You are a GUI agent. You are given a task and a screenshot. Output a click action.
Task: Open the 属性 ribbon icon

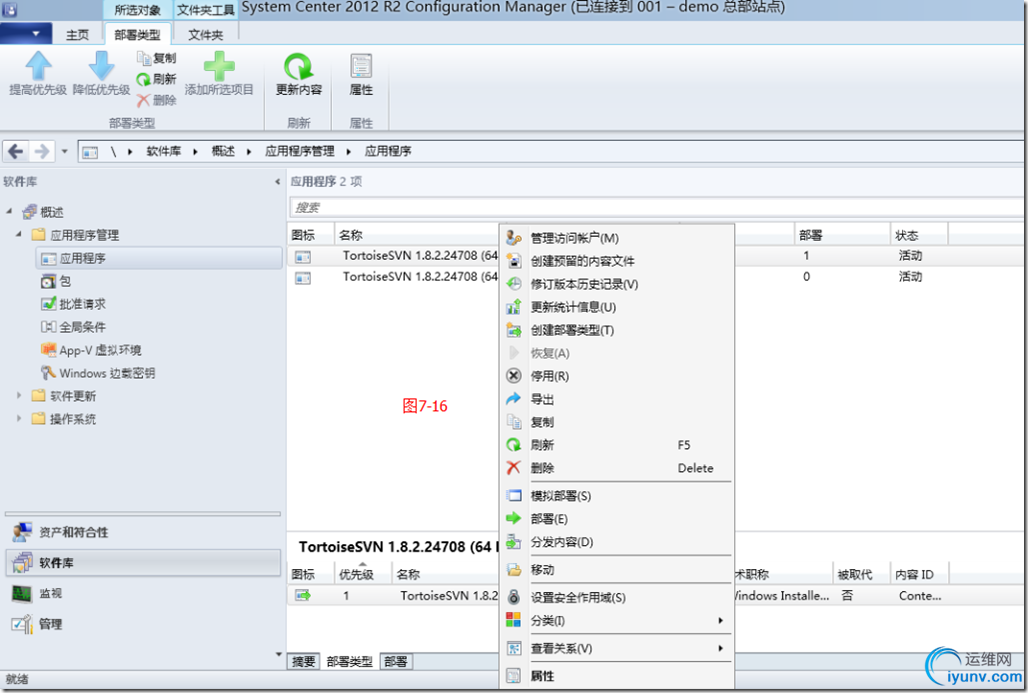[361, 67]
